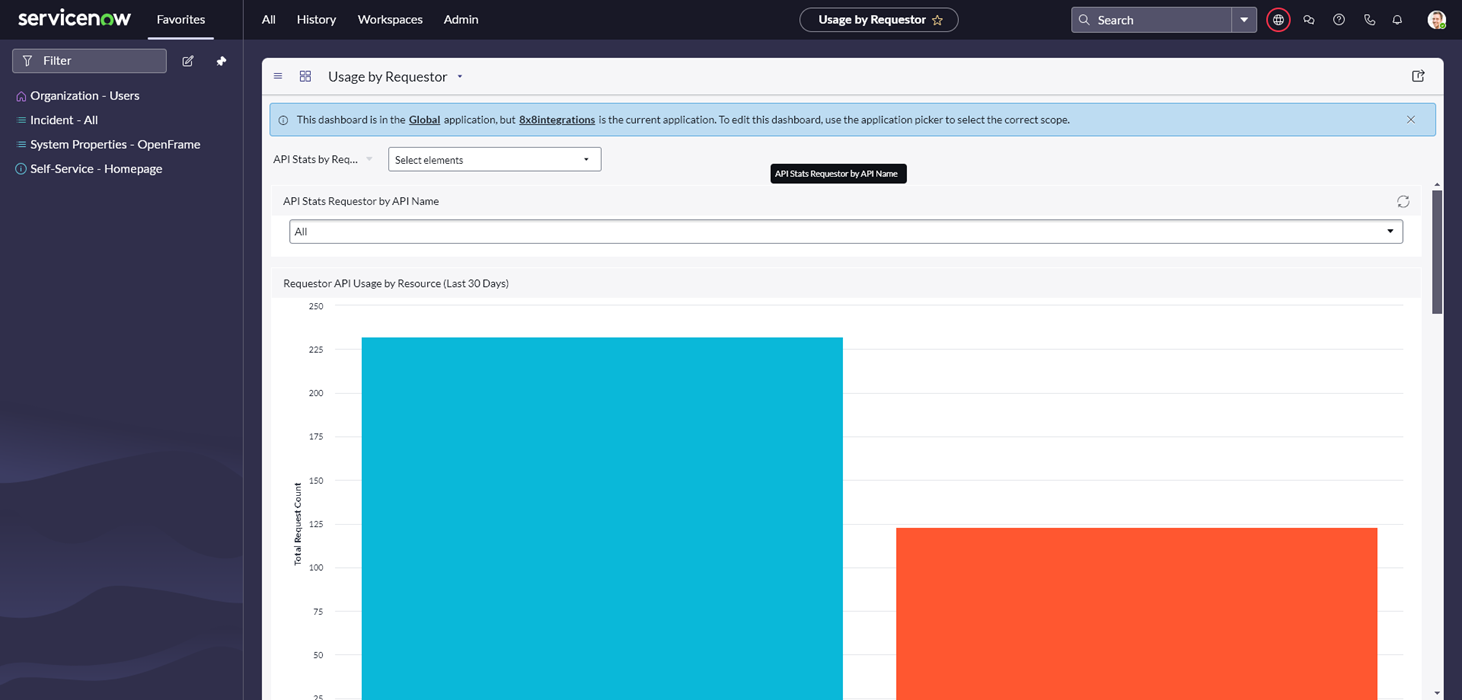The image size is (1462, 700).
Task: Open the Favorites tab
Action: (181, 19)
